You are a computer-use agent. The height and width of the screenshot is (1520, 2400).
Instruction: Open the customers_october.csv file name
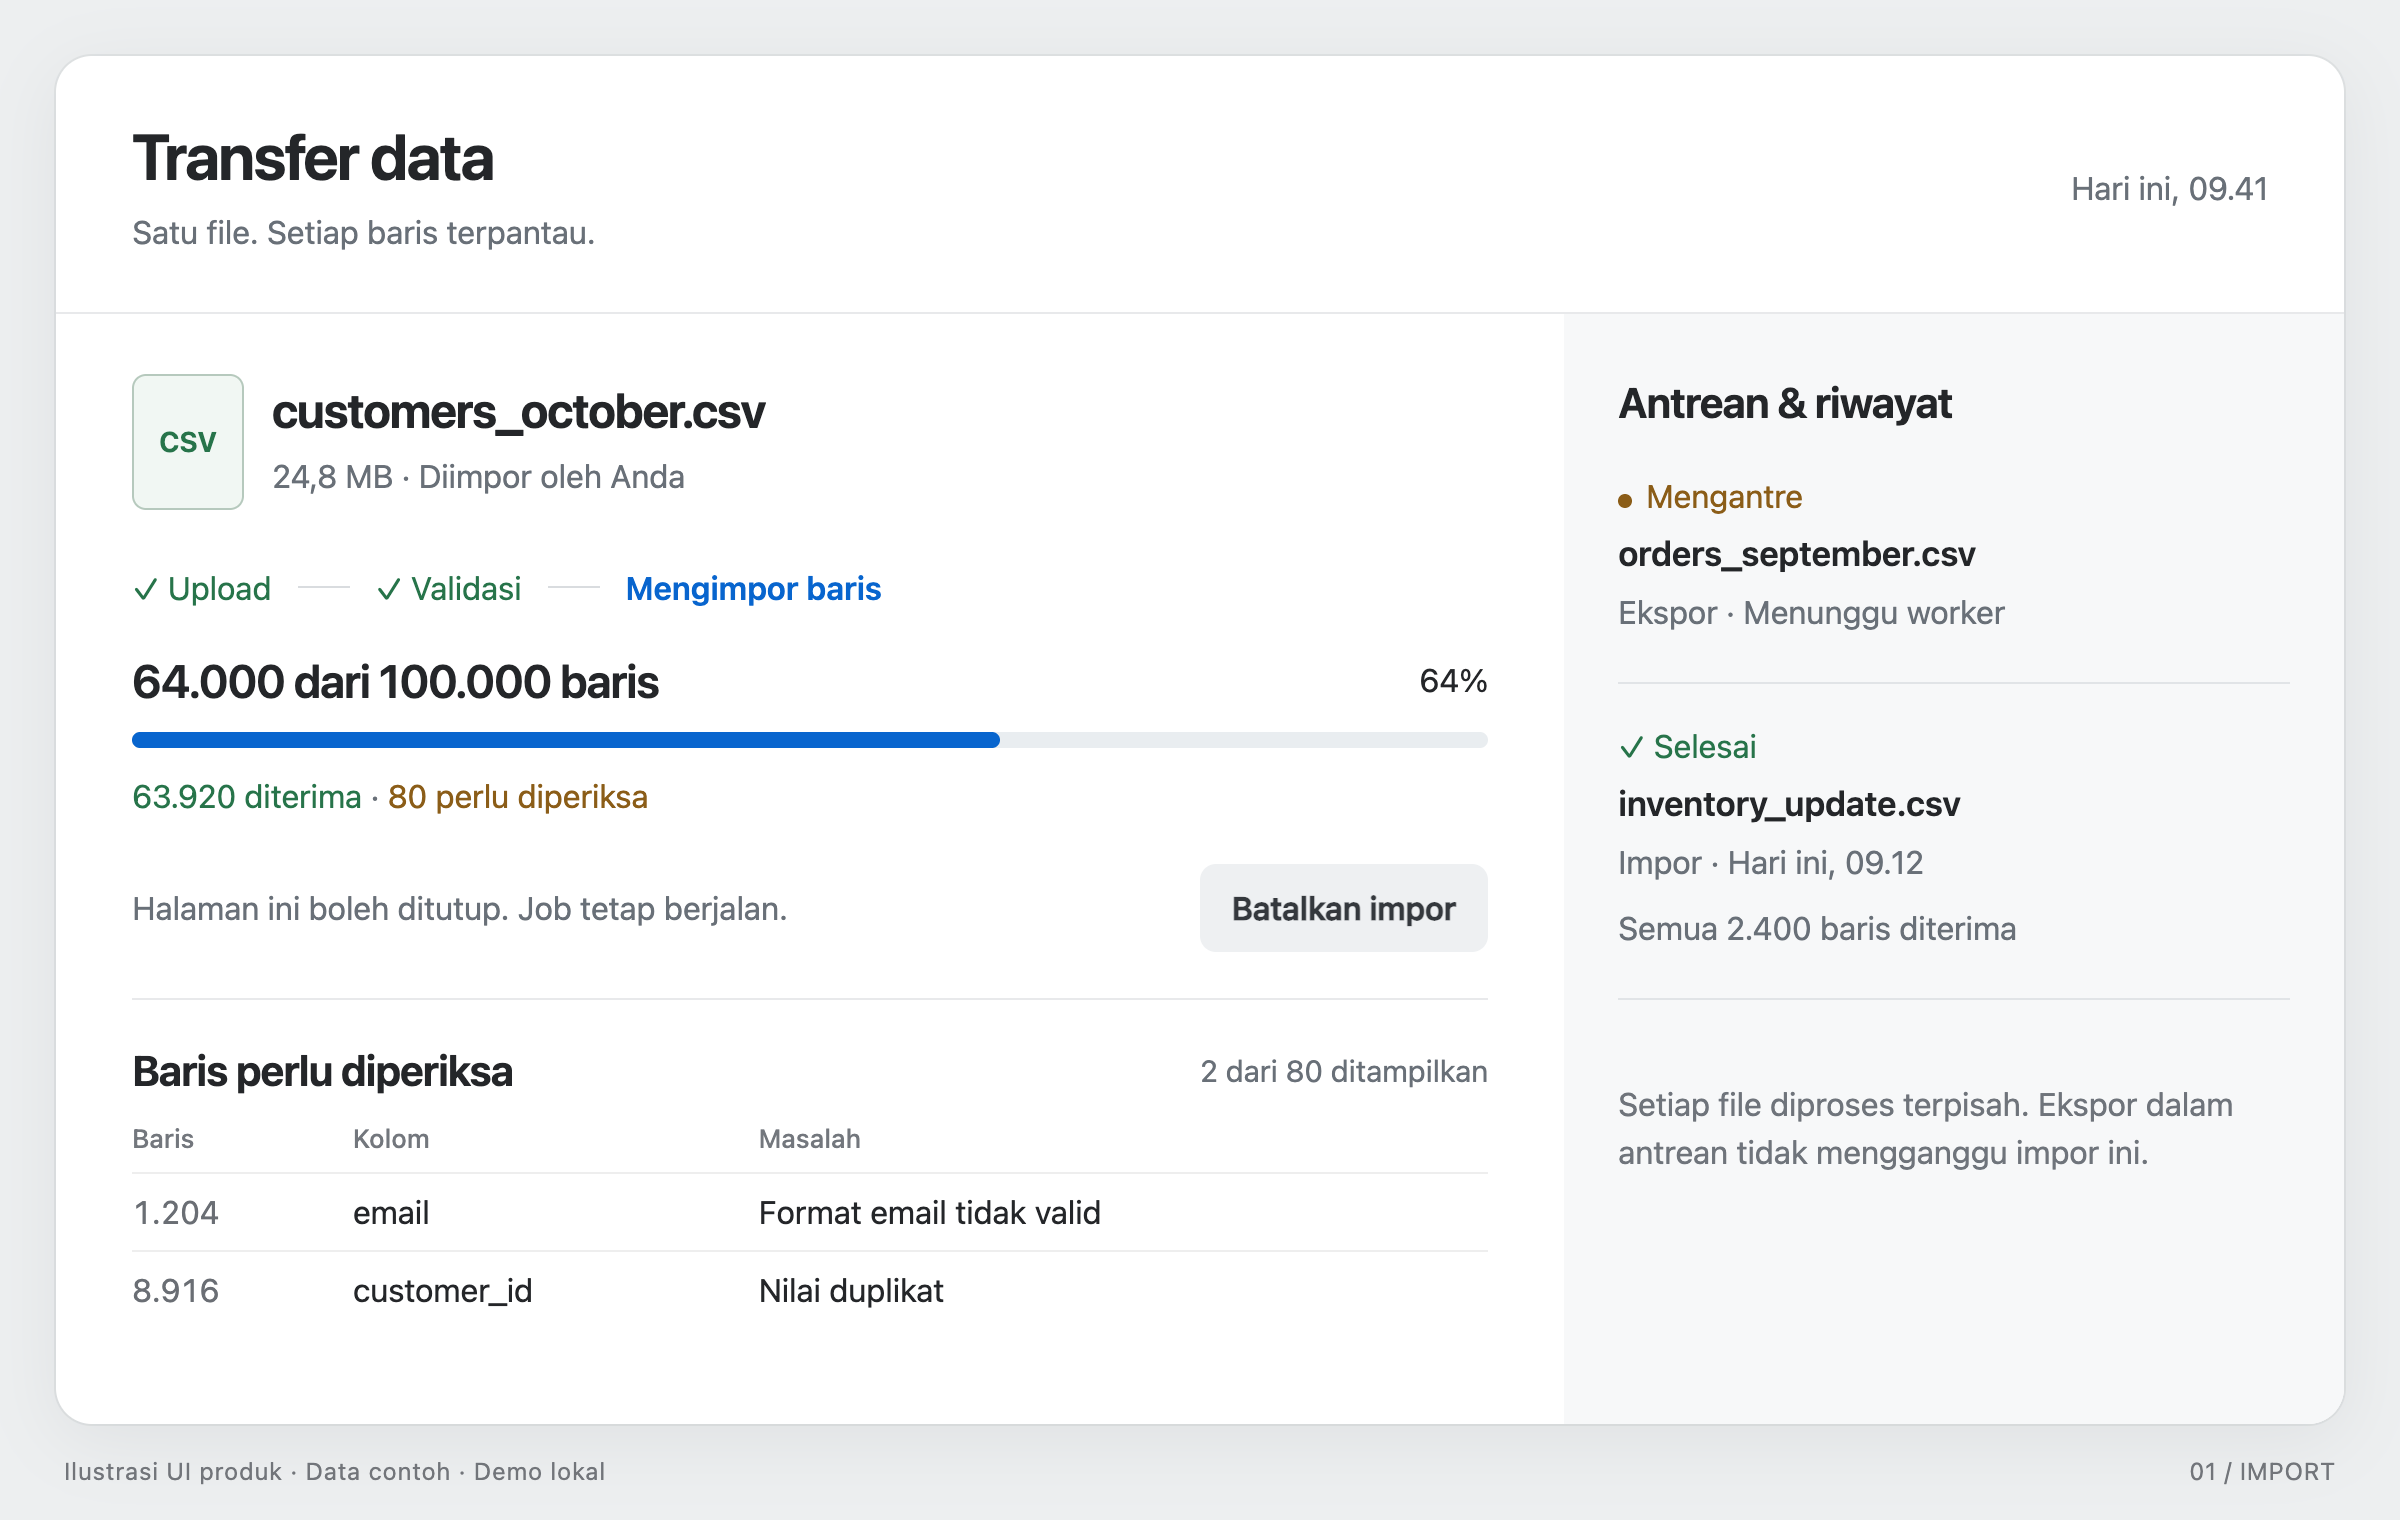[x=518, y=412]
